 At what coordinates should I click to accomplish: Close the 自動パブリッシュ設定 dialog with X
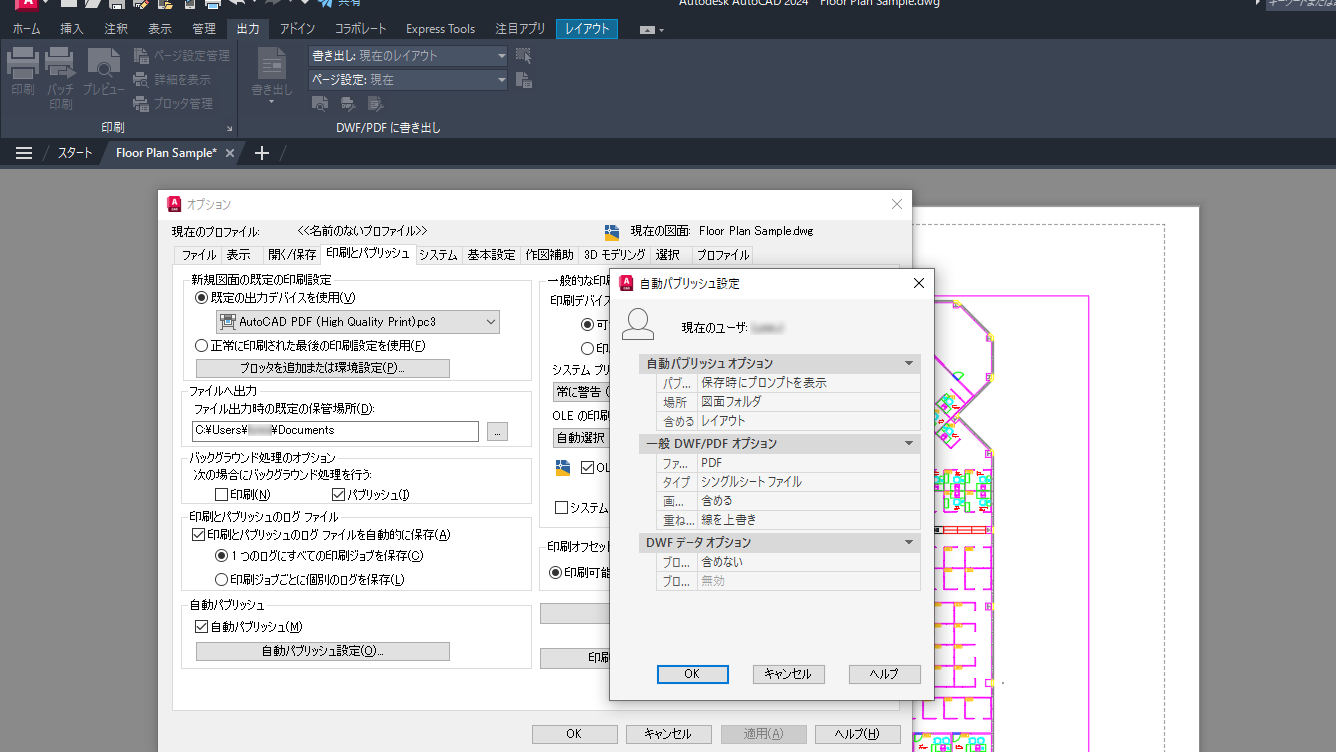919,283
